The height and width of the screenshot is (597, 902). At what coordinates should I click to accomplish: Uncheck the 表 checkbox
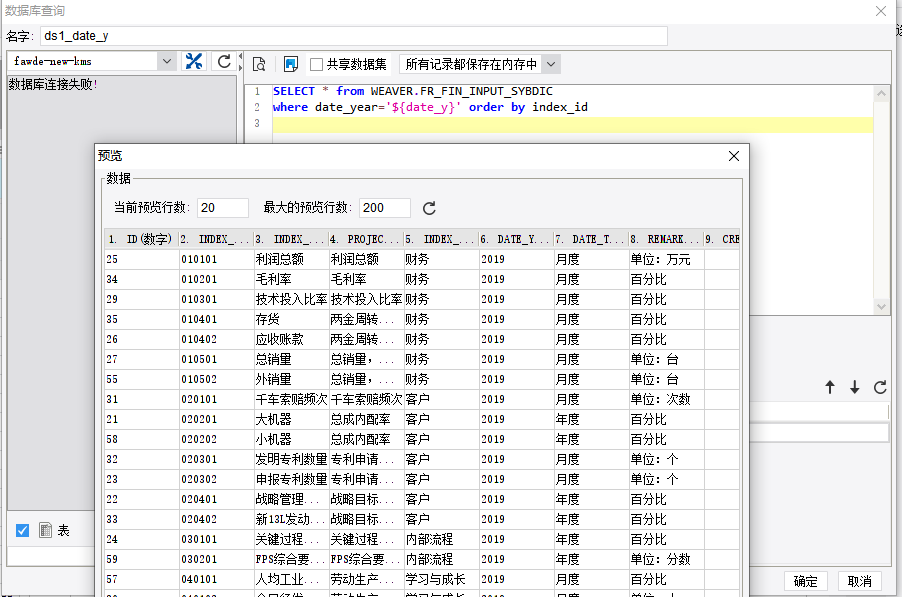[22, 530]
